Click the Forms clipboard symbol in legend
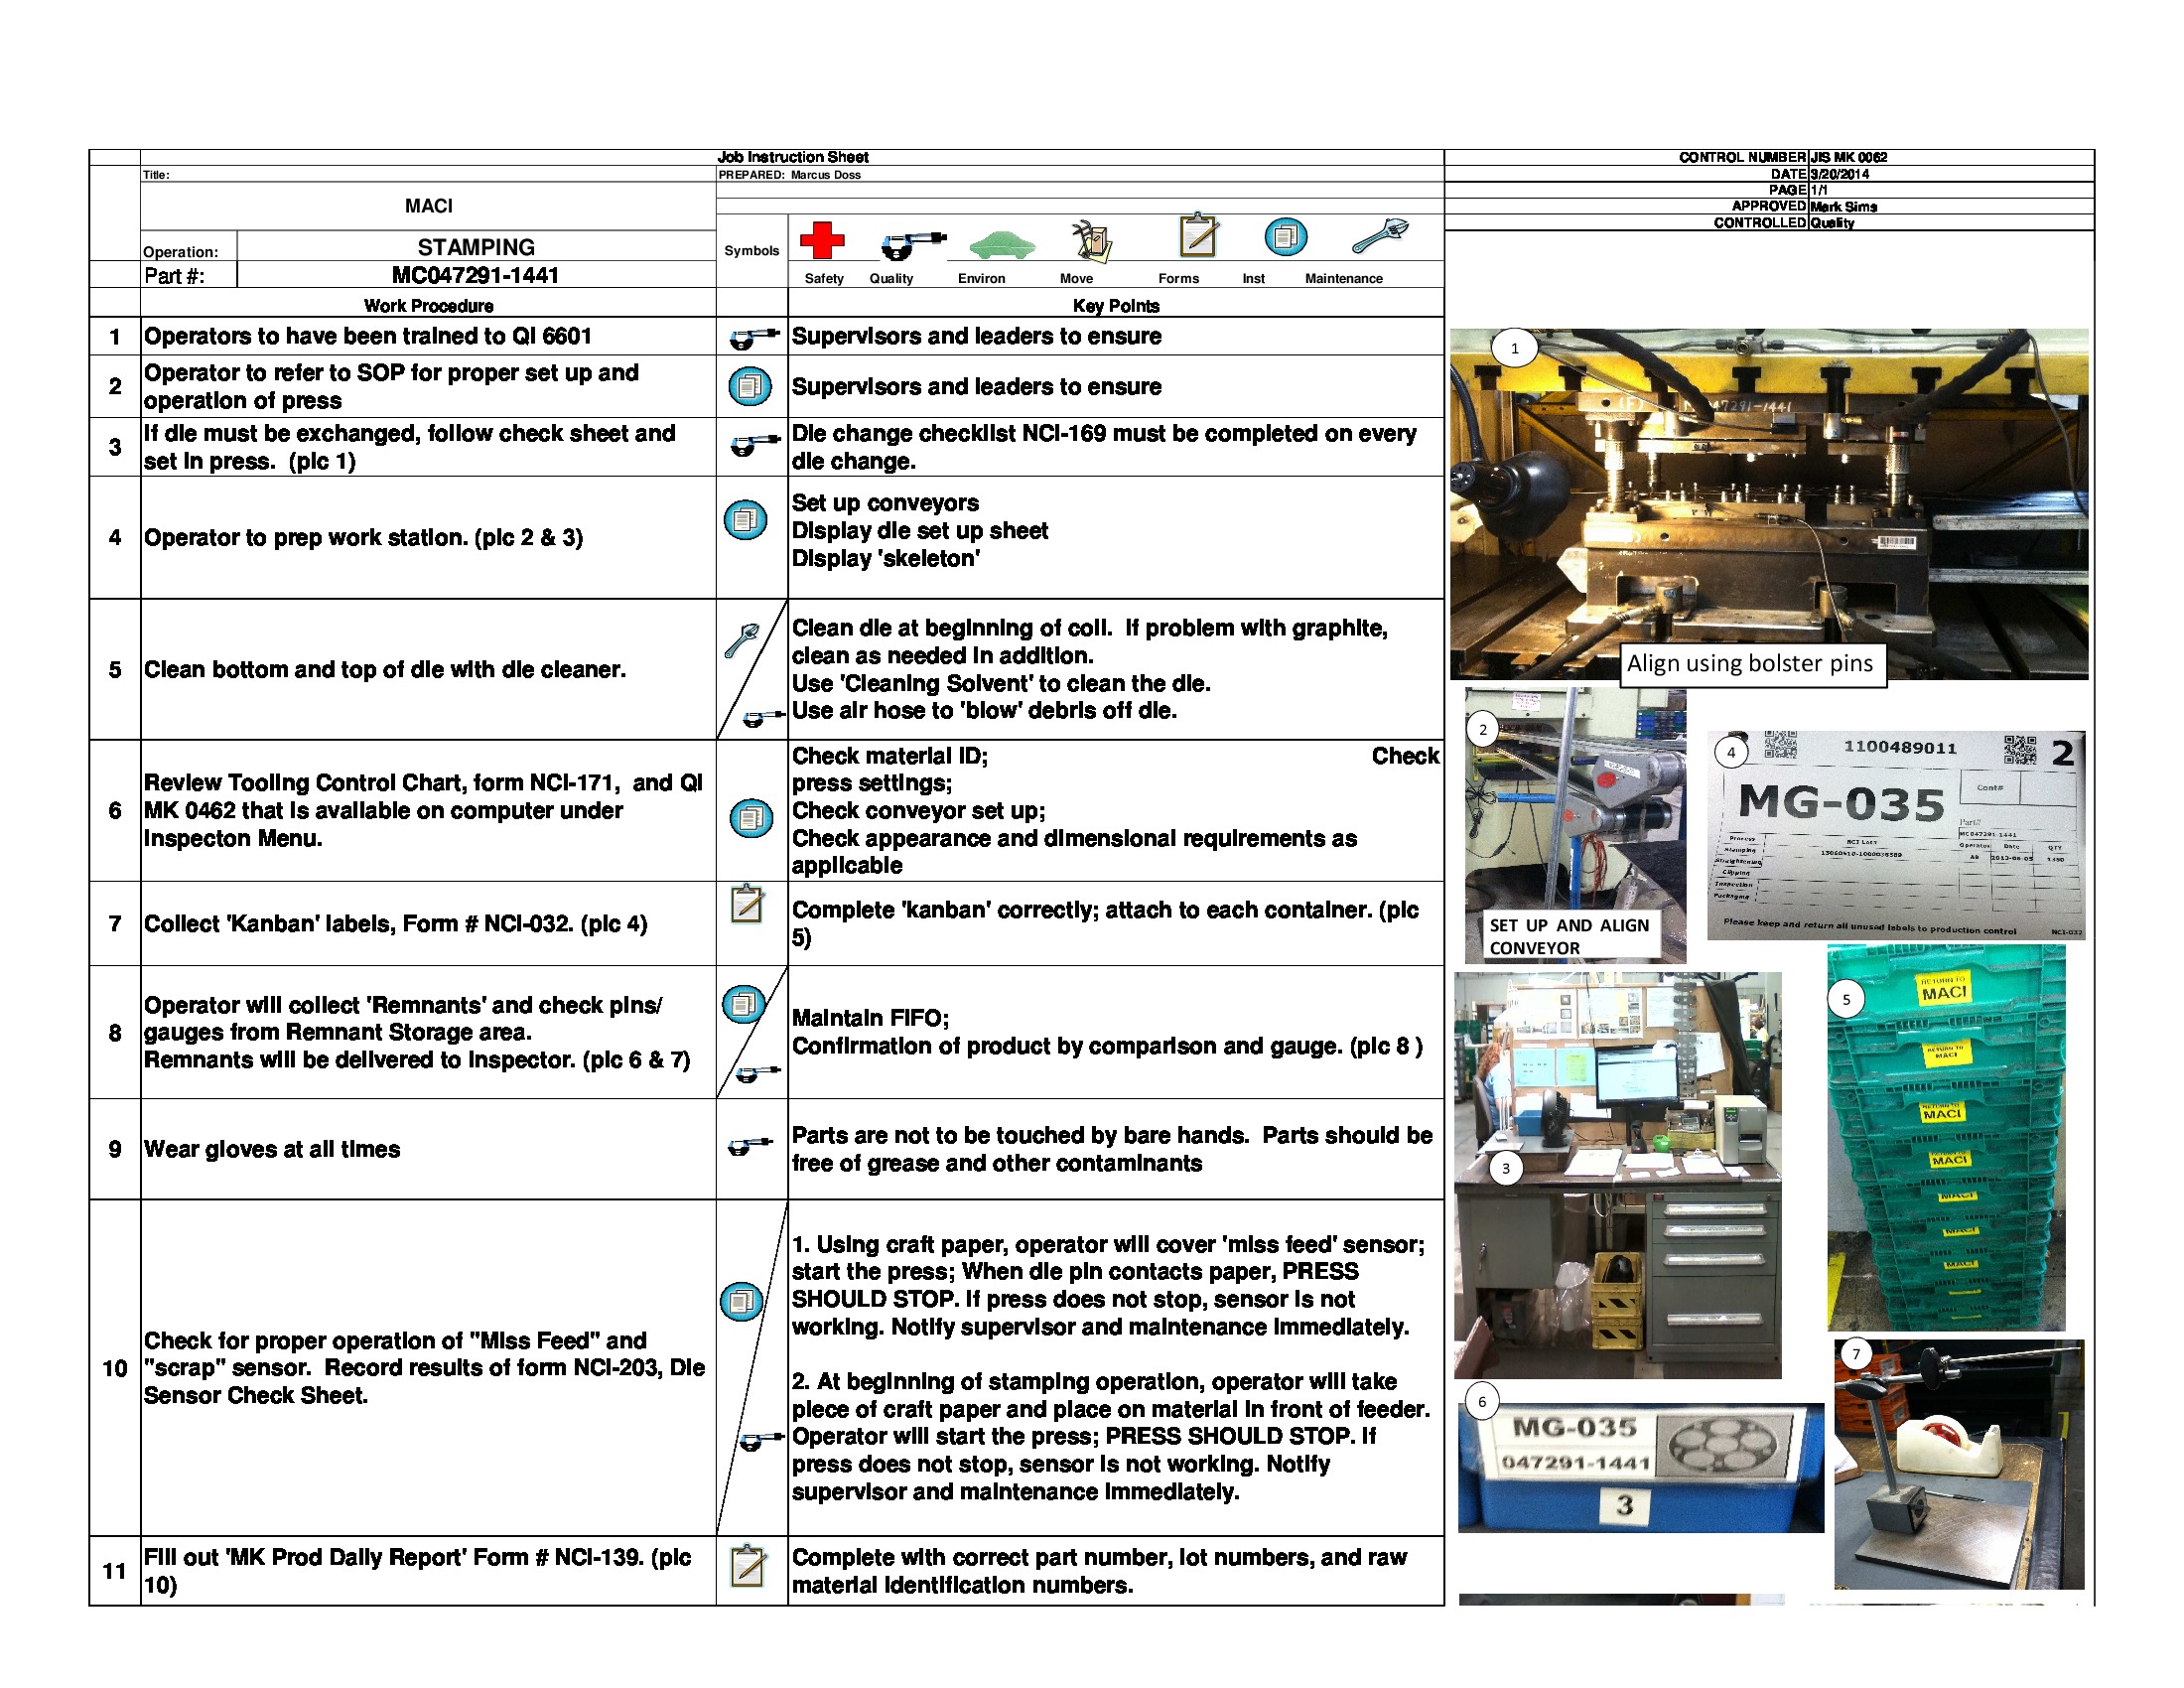The height and width of the screenshot is (1688, 2184). tap(1199, 238)
